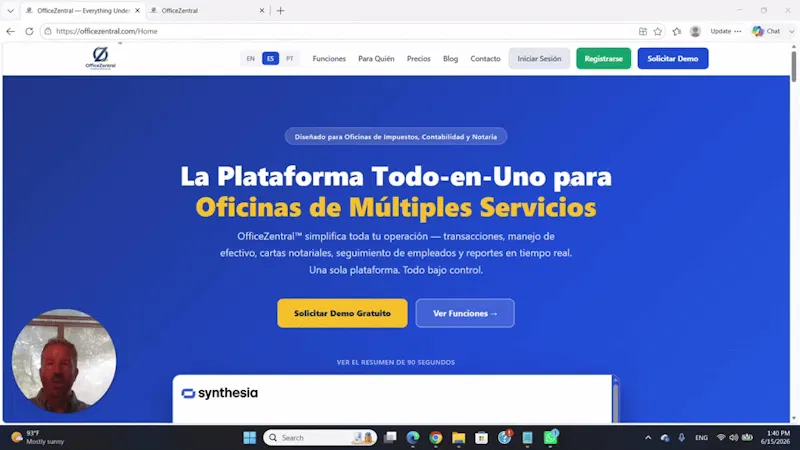Open the browser profile avatar
Viewport: 800px width, 450px height.
(x=695, y=31)
